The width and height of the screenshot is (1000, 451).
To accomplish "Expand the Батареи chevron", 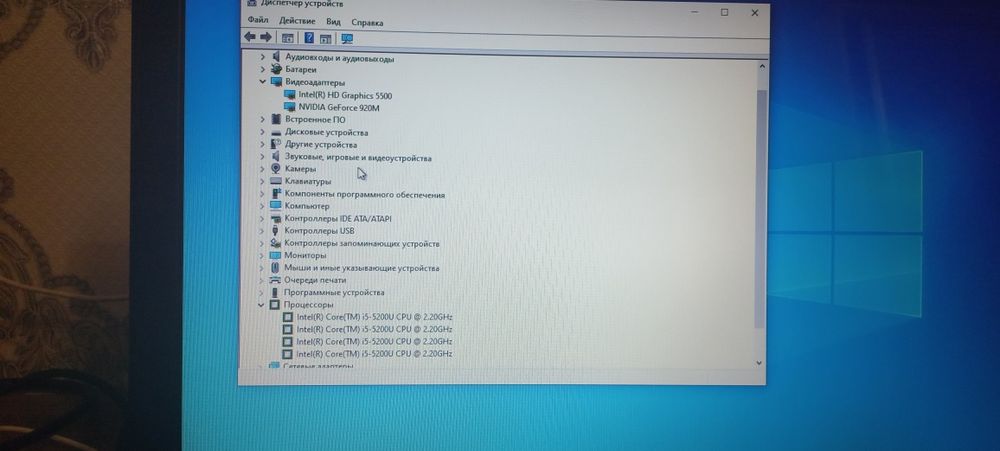I will point(262,70).
